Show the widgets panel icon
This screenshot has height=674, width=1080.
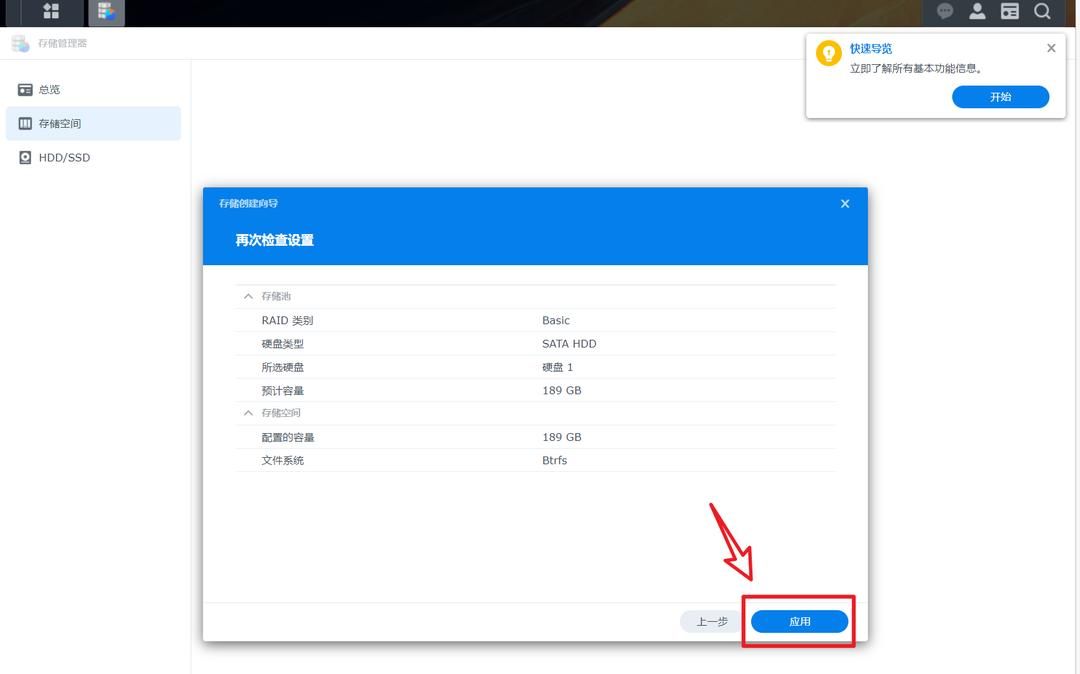pyautogui.click(x=1010, y=12)
